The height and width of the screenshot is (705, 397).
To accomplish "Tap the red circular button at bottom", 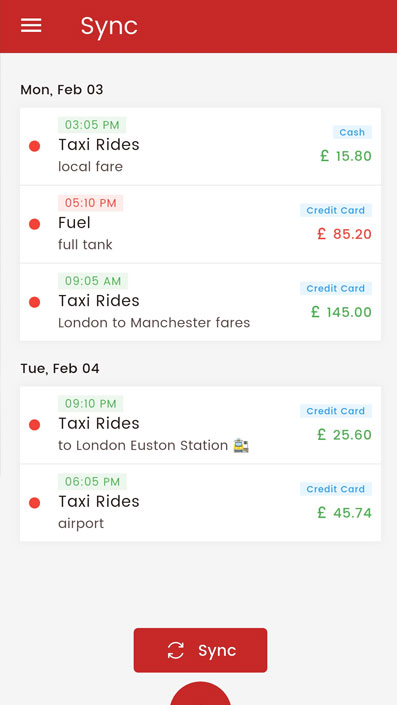I will 201,693.
